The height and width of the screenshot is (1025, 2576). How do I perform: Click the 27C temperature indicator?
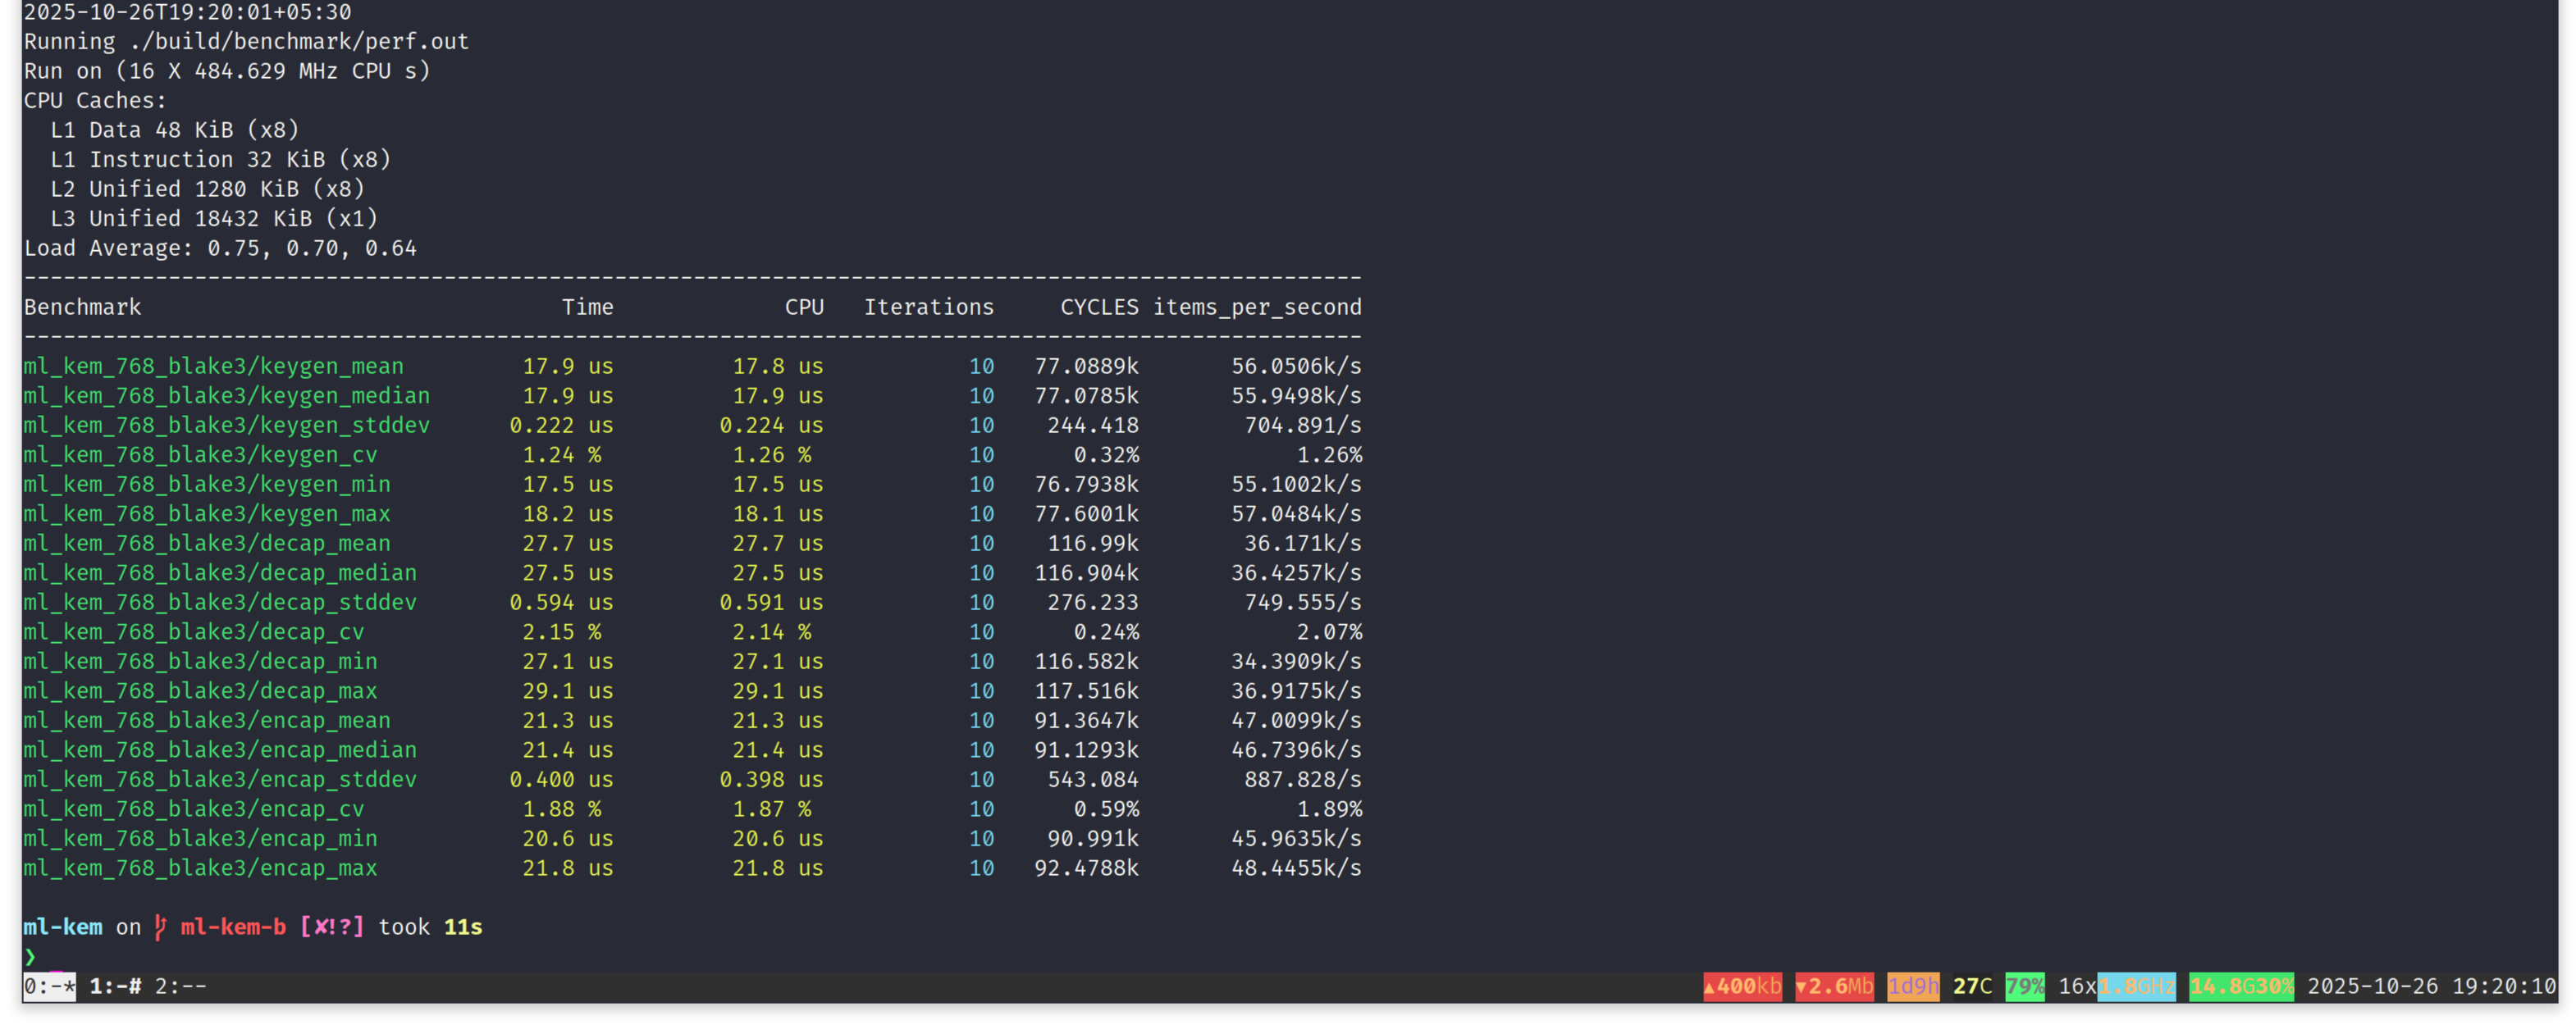pyautogui.click(x=1972, y=986)
